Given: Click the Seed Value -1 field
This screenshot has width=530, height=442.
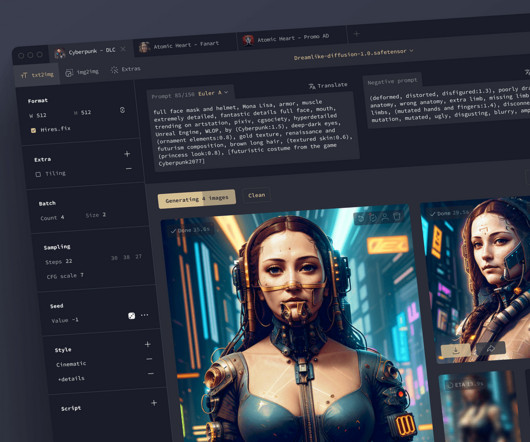Looking at the screenshot, I should tap(65, 320).
